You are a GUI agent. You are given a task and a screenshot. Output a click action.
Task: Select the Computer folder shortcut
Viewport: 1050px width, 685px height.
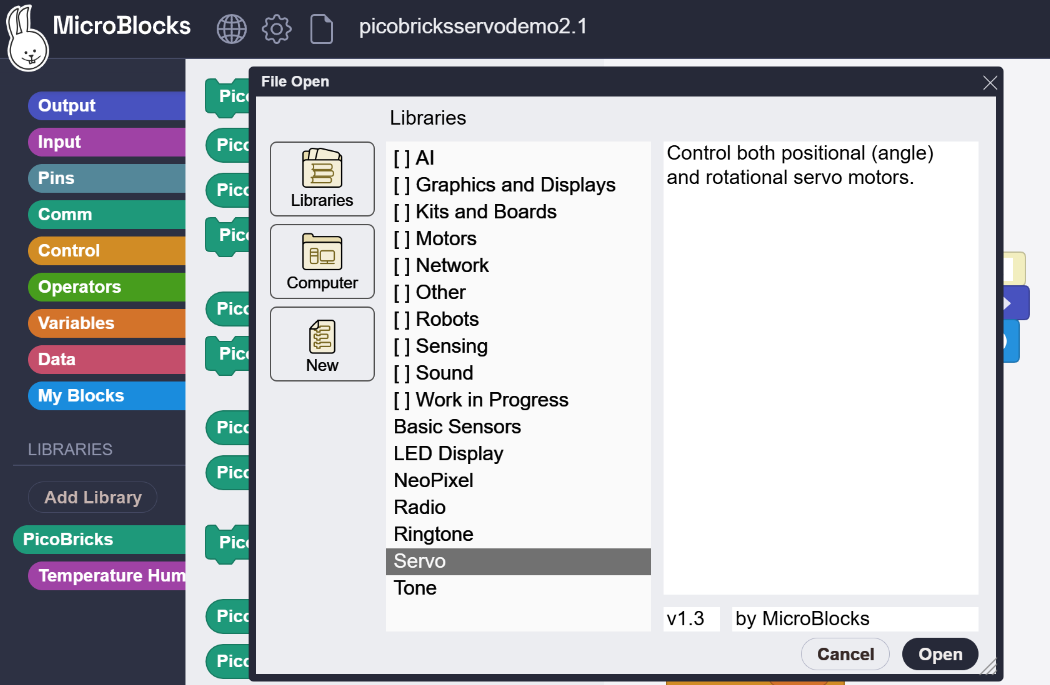pos(322,261)
